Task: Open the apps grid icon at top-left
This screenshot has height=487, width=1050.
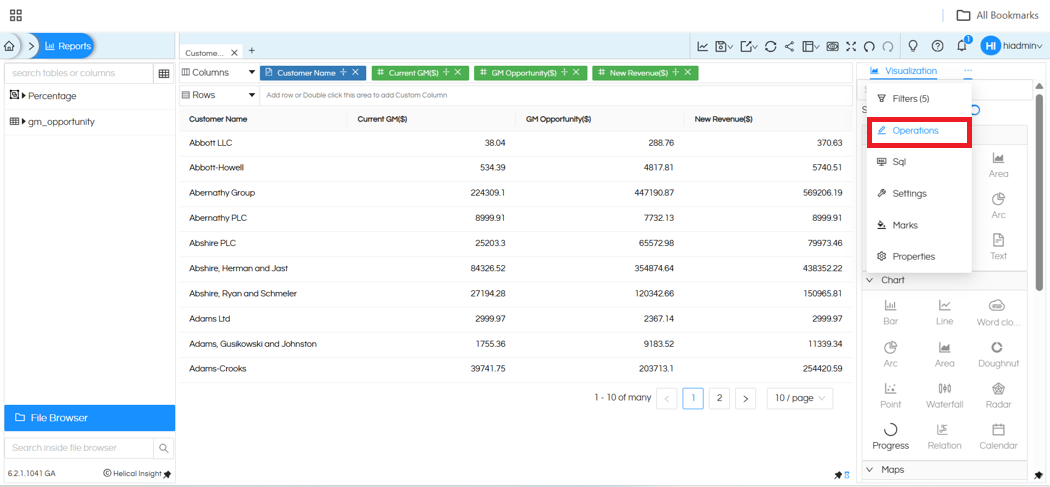Action: click(16, 15)
